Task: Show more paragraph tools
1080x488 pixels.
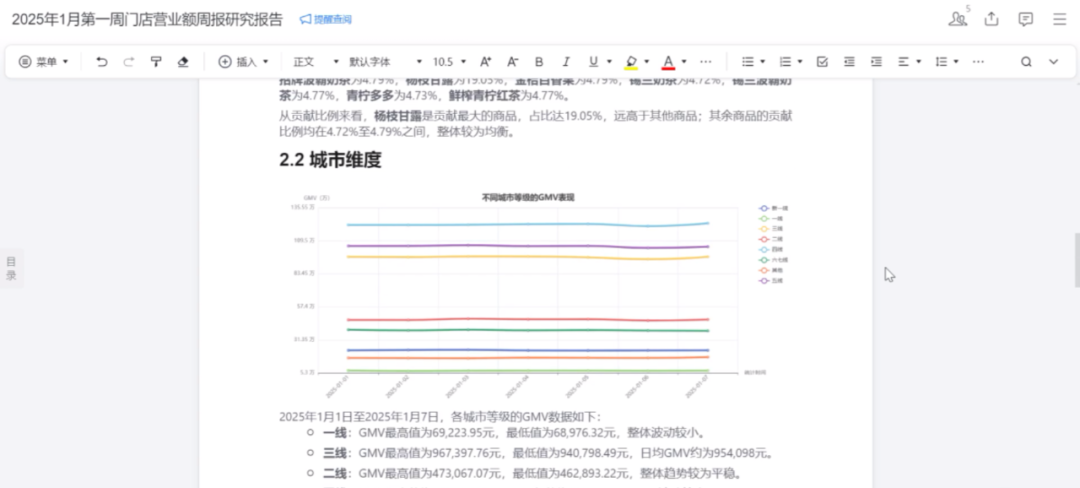Action: pos(978,62)
